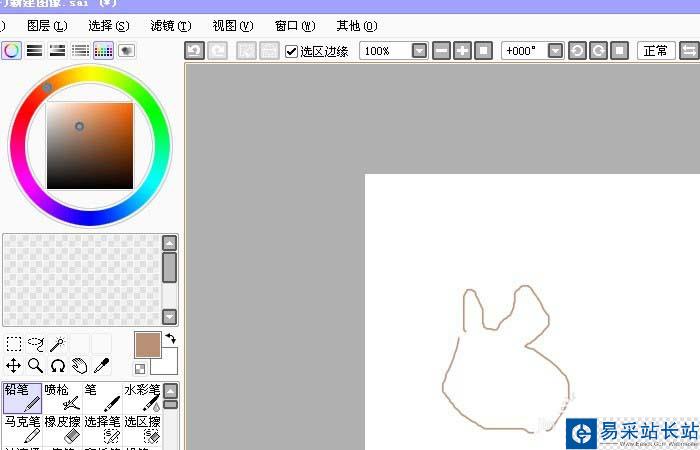
Task: Click the zoom out minus button
Action: coord(442,51)
